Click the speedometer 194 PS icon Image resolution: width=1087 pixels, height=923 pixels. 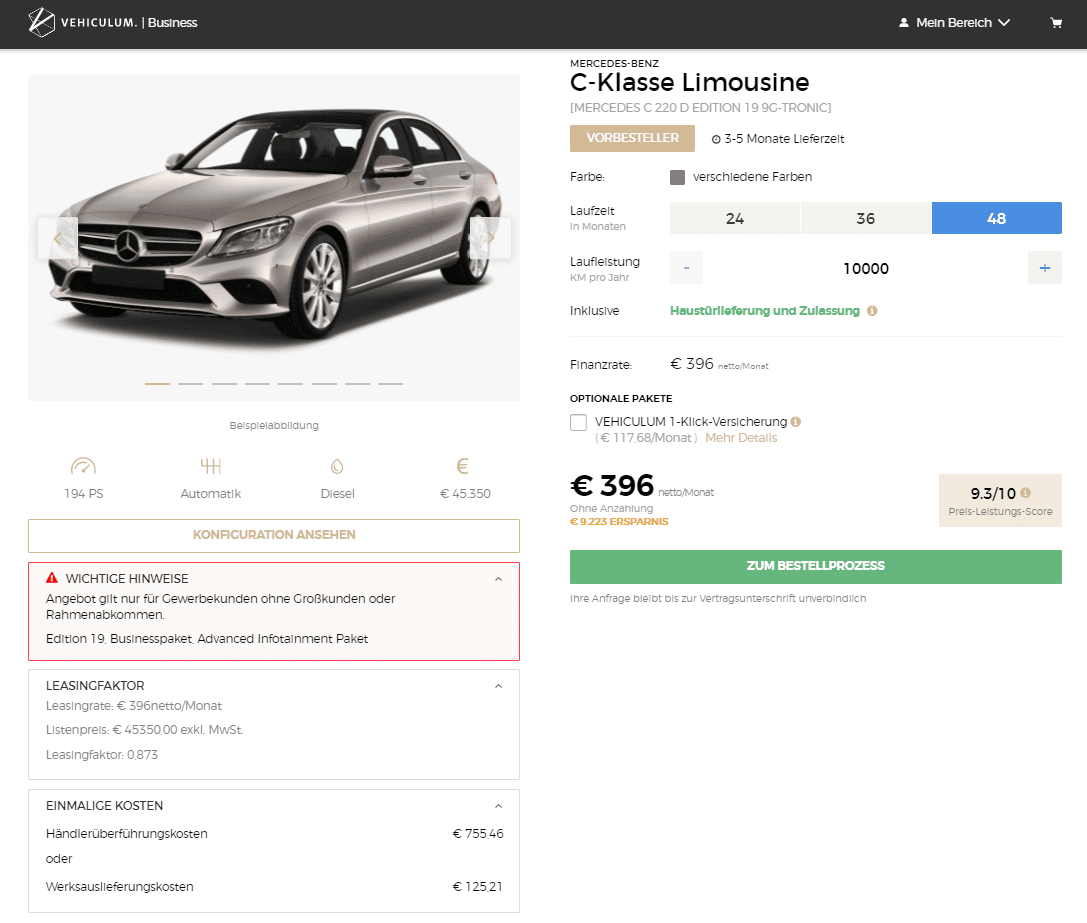tap(83, 466)
